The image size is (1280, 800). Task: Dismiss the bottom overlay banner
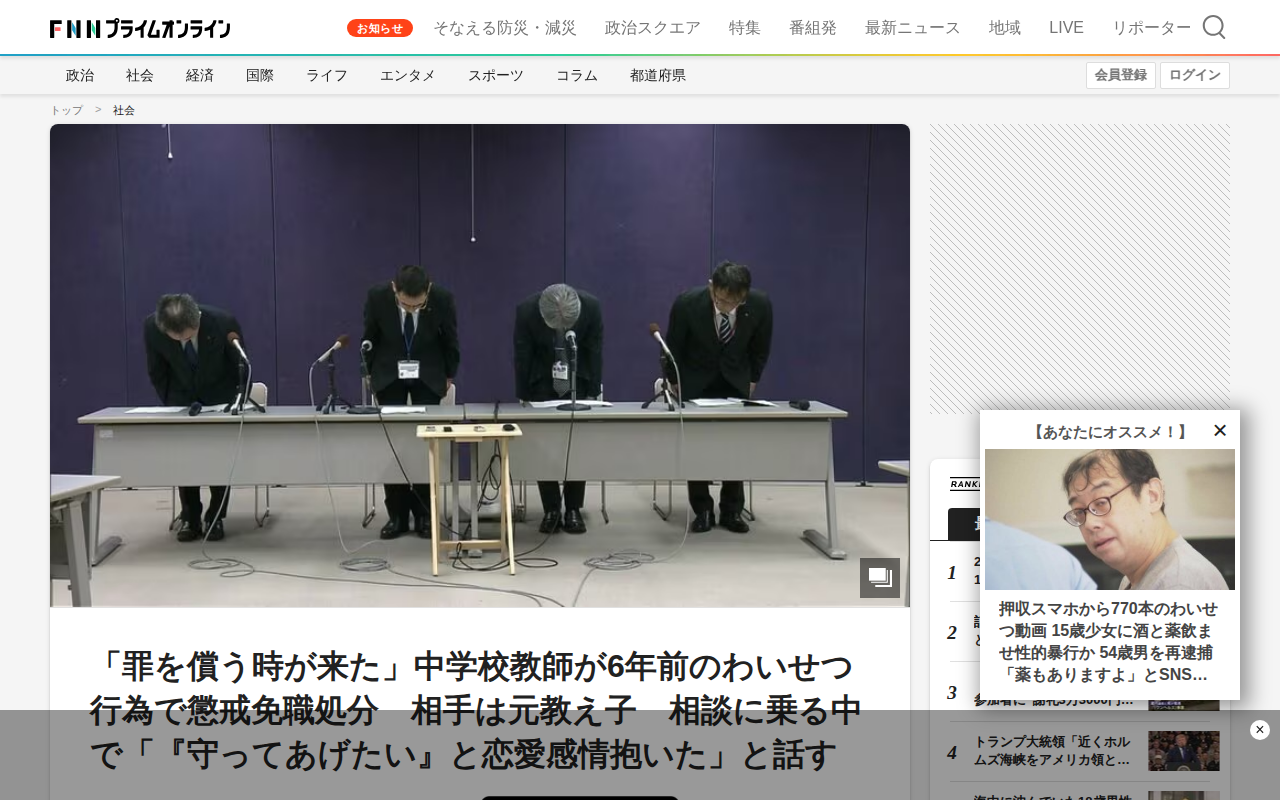tap(1260, 730)
